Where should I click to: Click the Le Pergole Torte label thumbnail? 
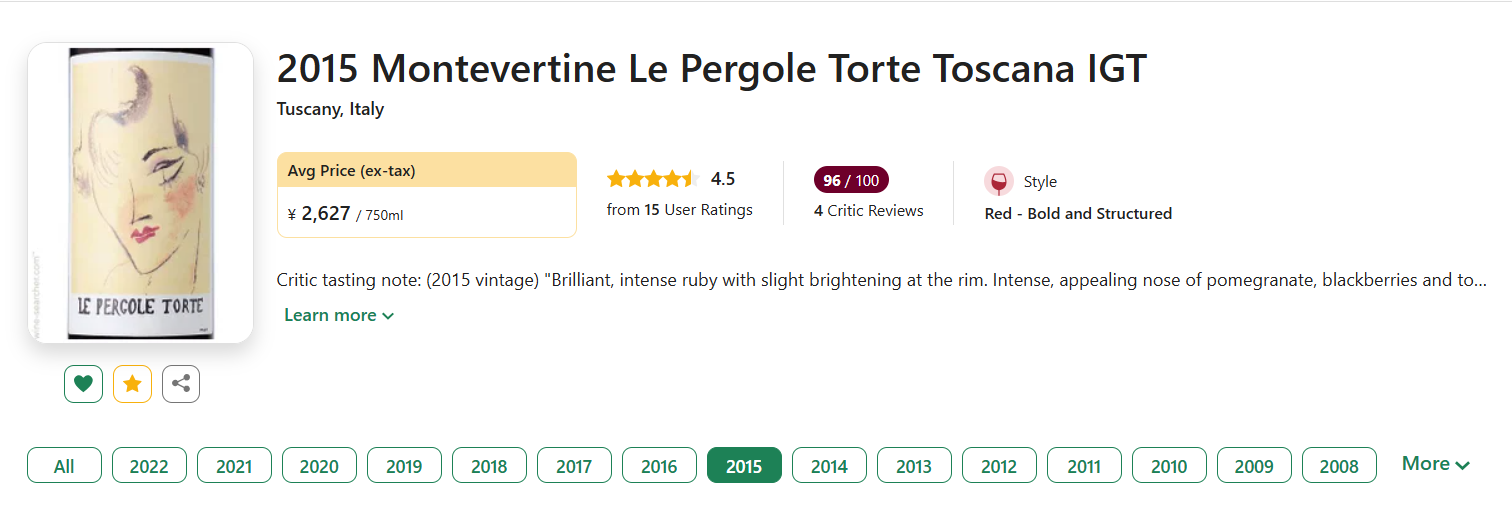141,193
